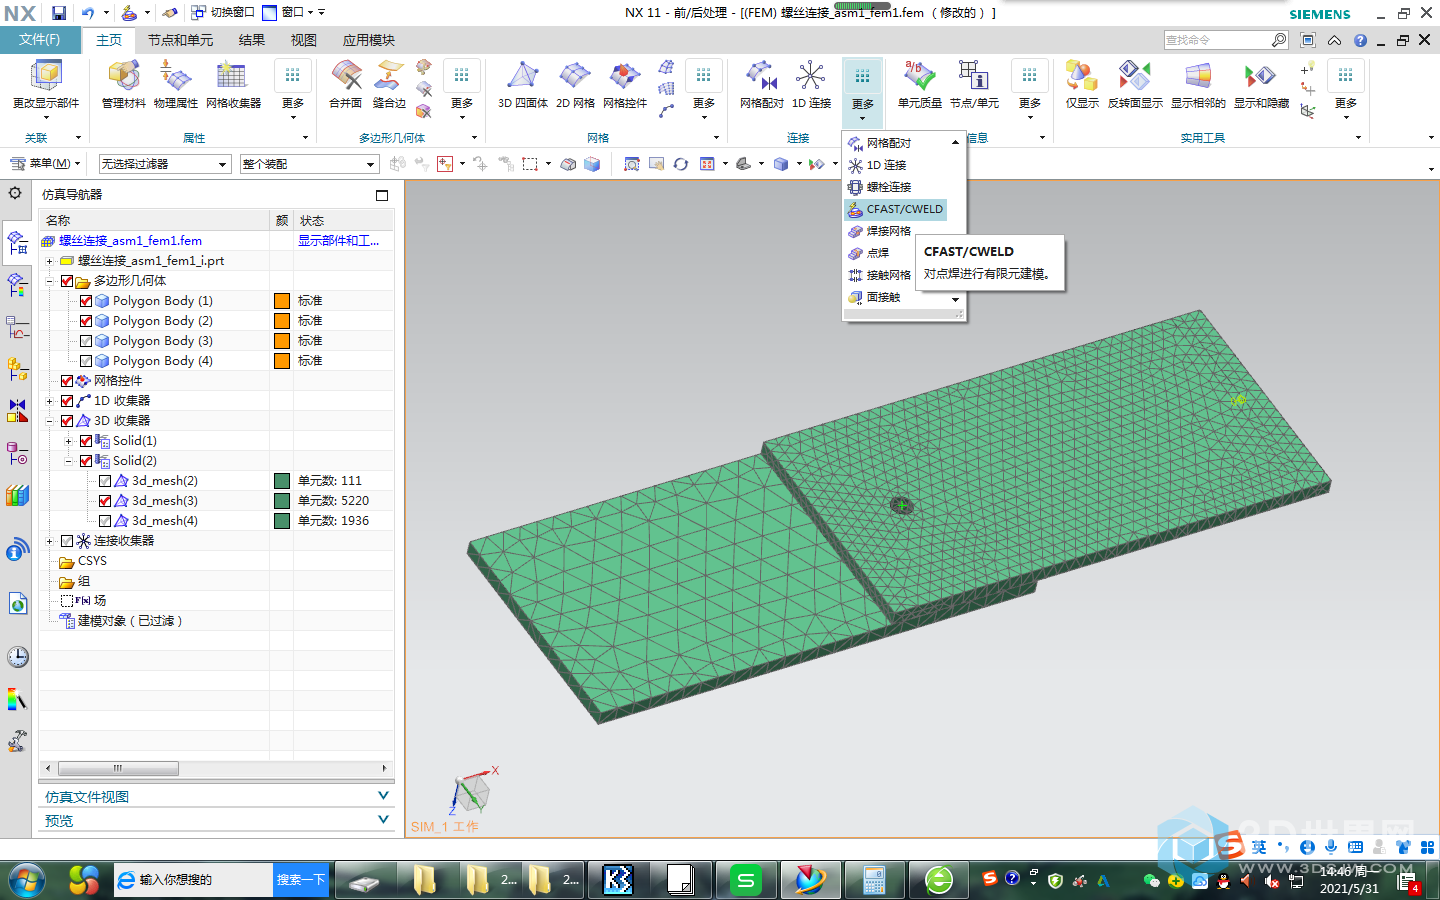The image size is (1440, 900).
Task: Open navigator settings gear icon
Action: (15, 193)
